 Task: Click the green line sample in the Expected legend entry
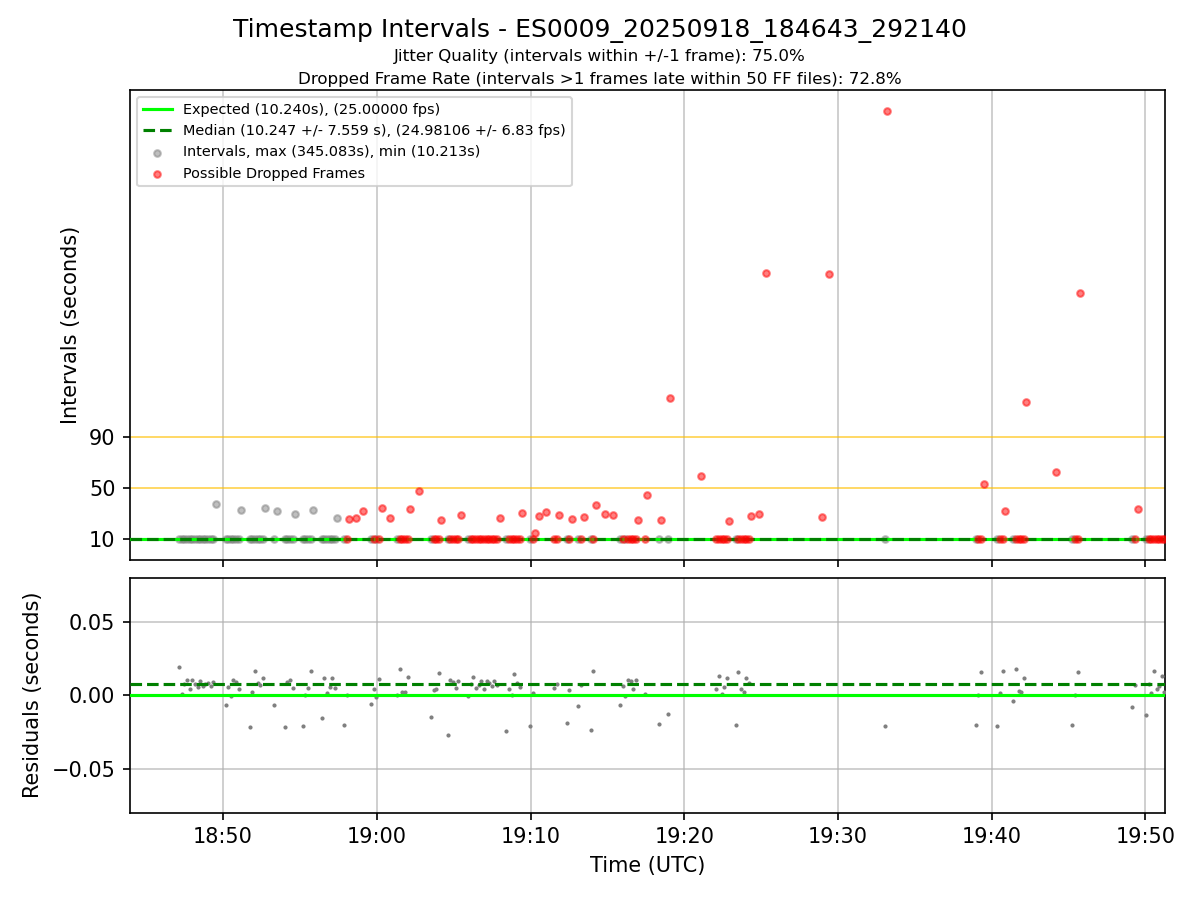coord(158,109)
